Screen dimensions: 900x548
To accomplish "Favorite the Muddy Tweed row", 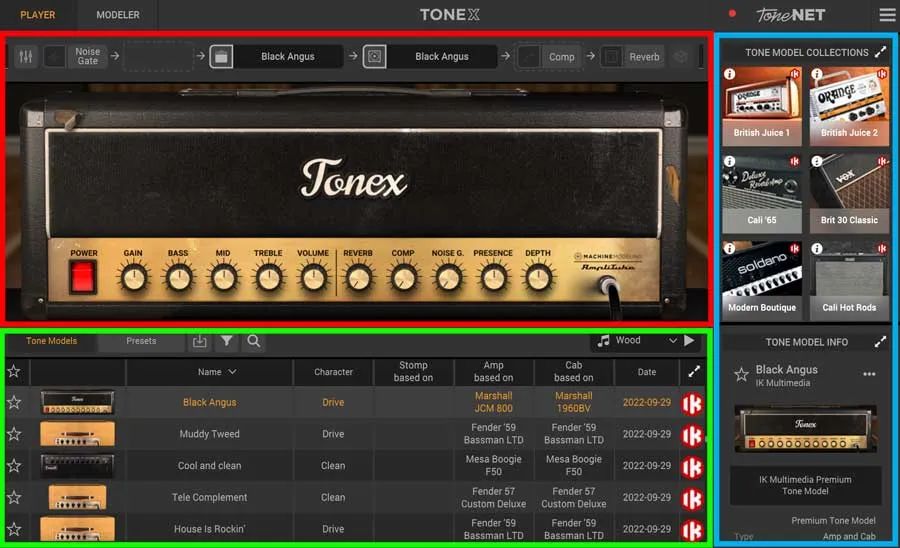I will (x=14, y=434).
